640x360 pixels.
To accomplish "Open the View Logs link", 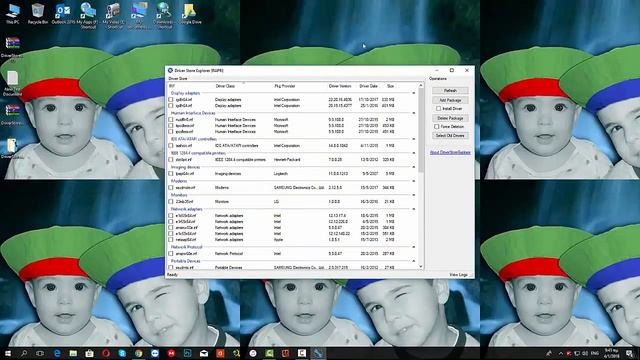I will 458,275.
